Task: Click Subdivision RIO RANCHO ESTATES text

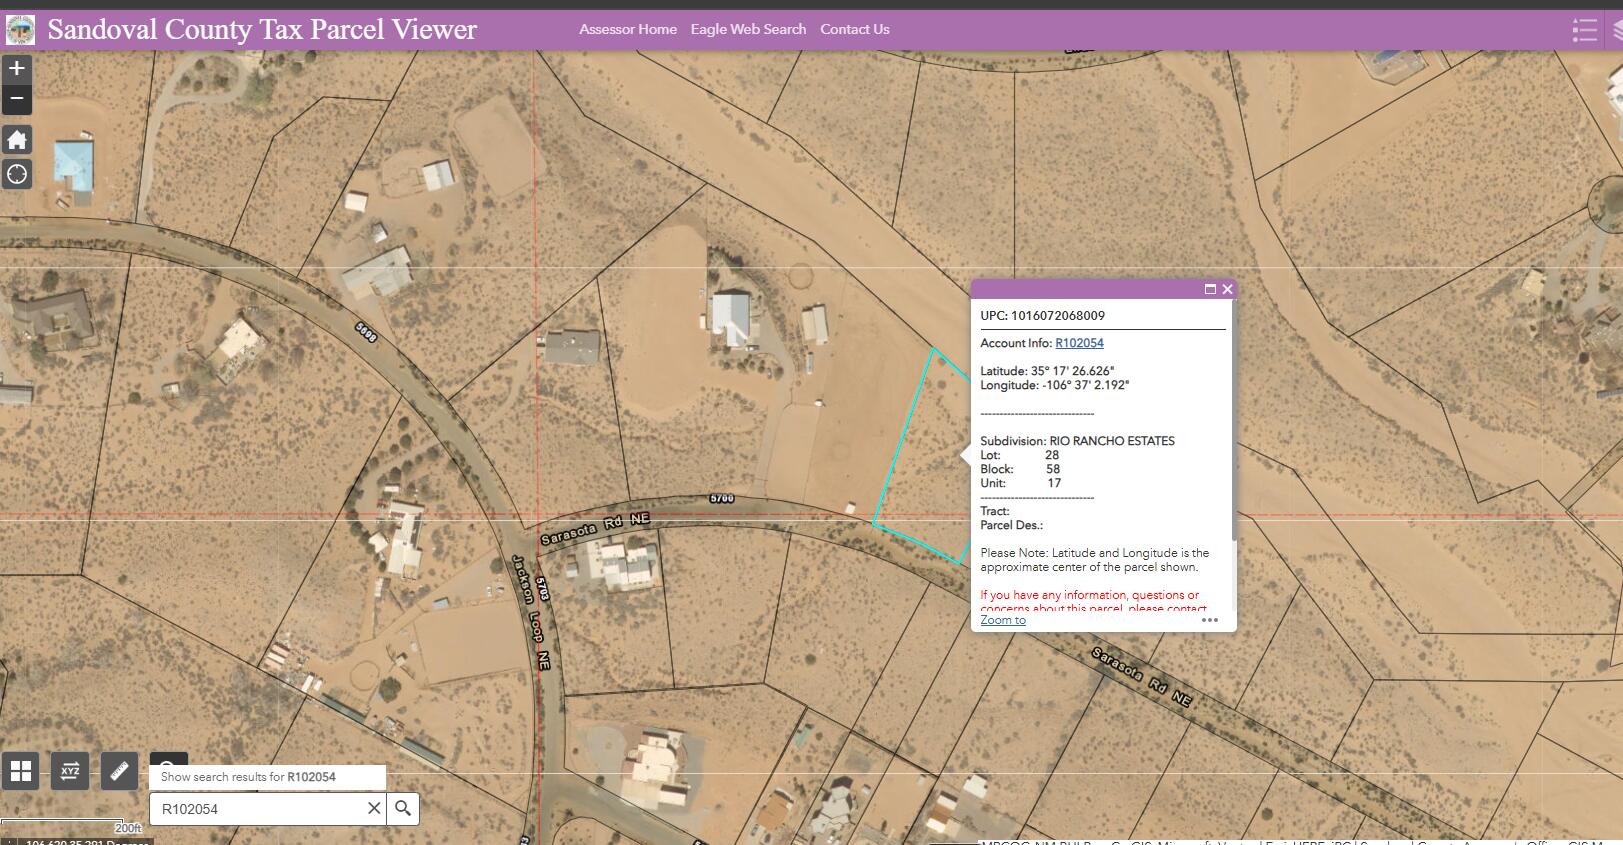Action: pyautogui.click(x=1077, y=441)
